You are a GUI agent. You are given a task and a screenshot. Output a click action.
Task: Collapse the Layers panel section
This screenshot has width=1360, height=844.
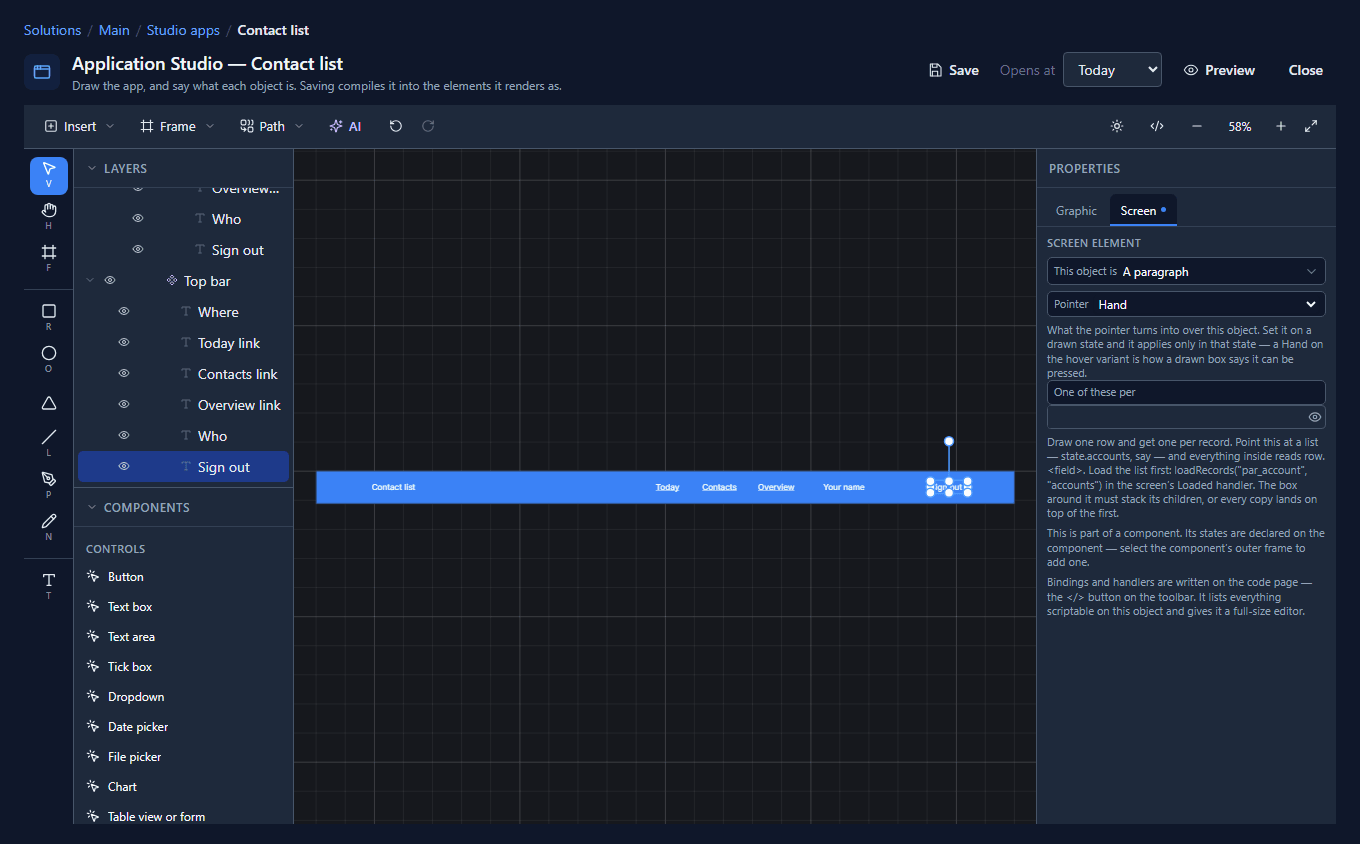click(x=92, y=169)
